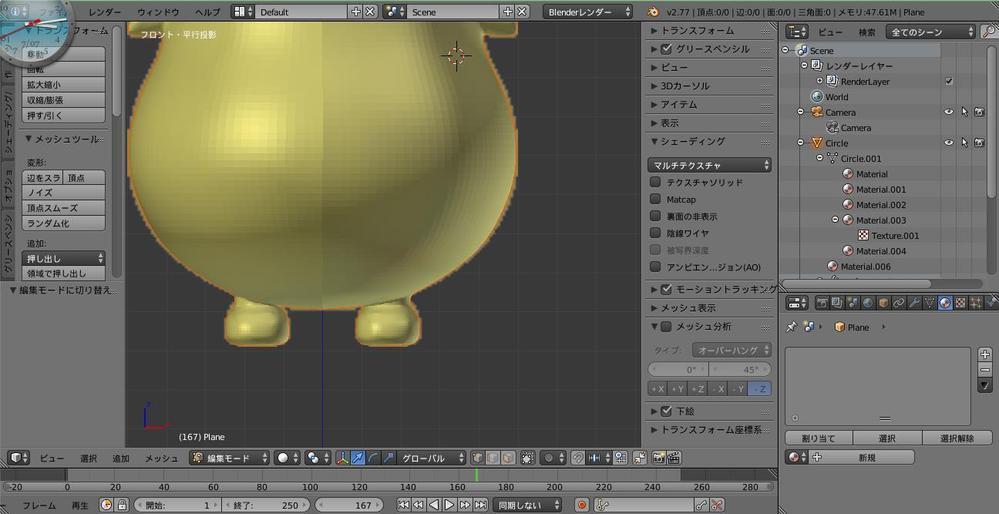Toggle the テクスチャソリッド checkbox

point(655,182)
